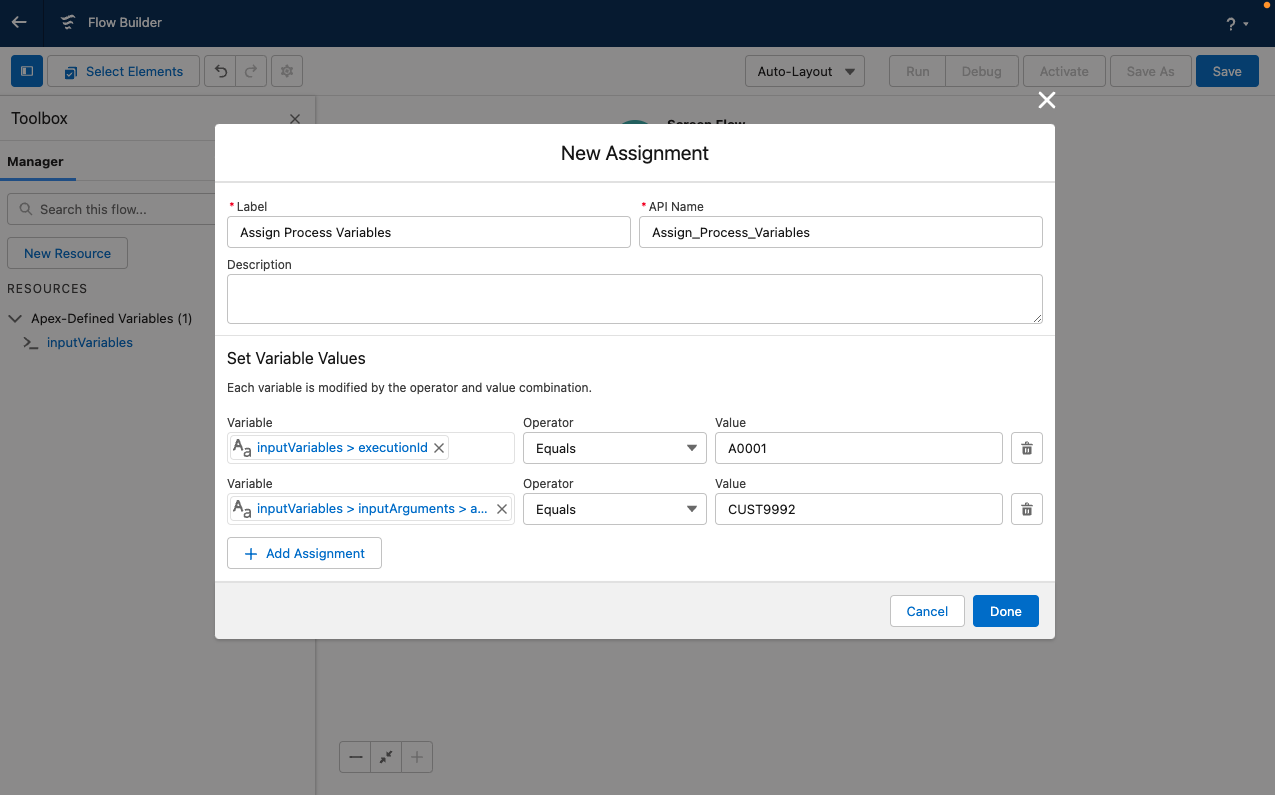Click the Value field containing A0001
This screenshot has width=1275, height=795.
859,448
